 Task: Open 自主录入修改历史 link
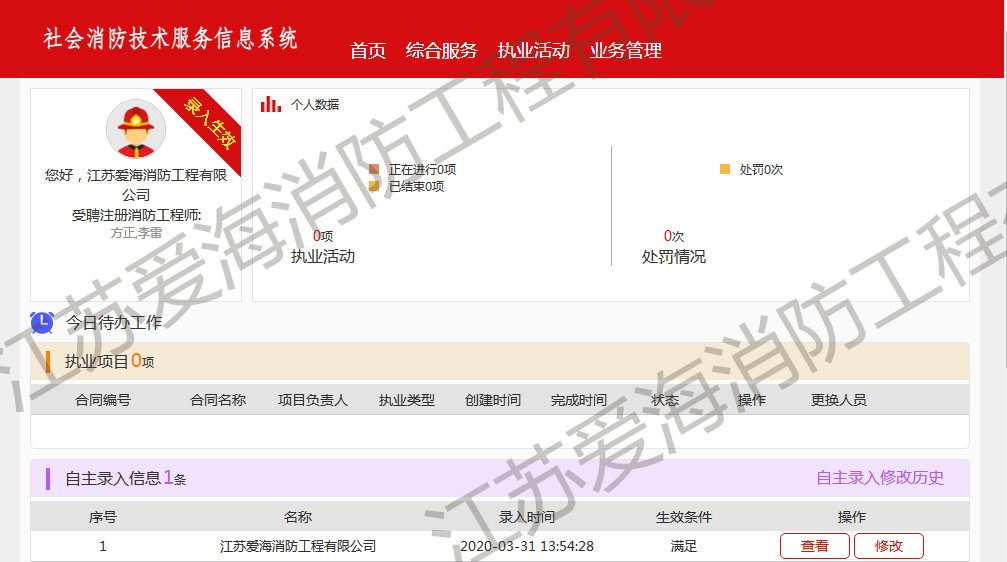(x=880, y=478)
